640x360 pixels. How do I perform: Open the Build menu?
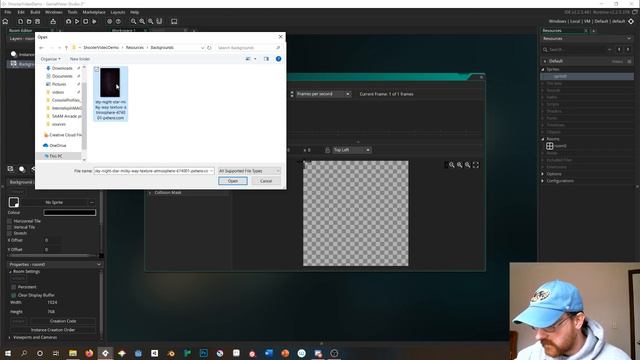(35, 12)
